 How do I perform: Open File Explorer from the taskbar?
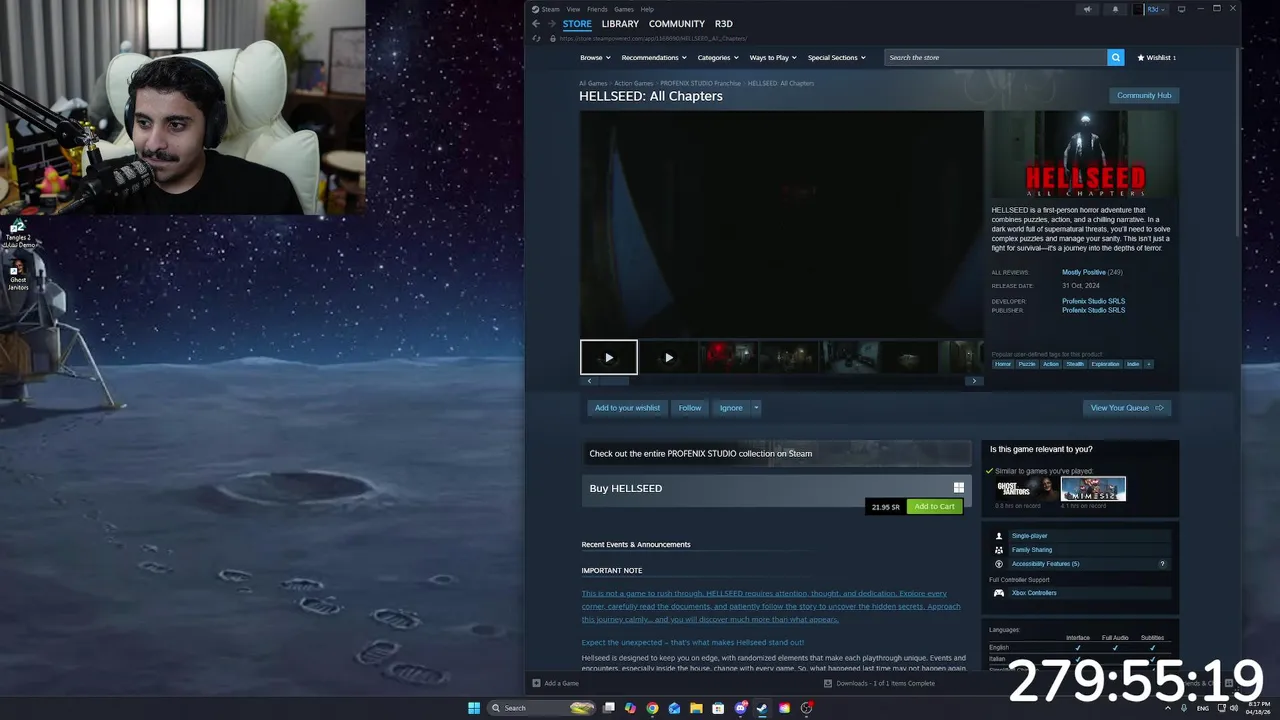[x=696, y=708]
